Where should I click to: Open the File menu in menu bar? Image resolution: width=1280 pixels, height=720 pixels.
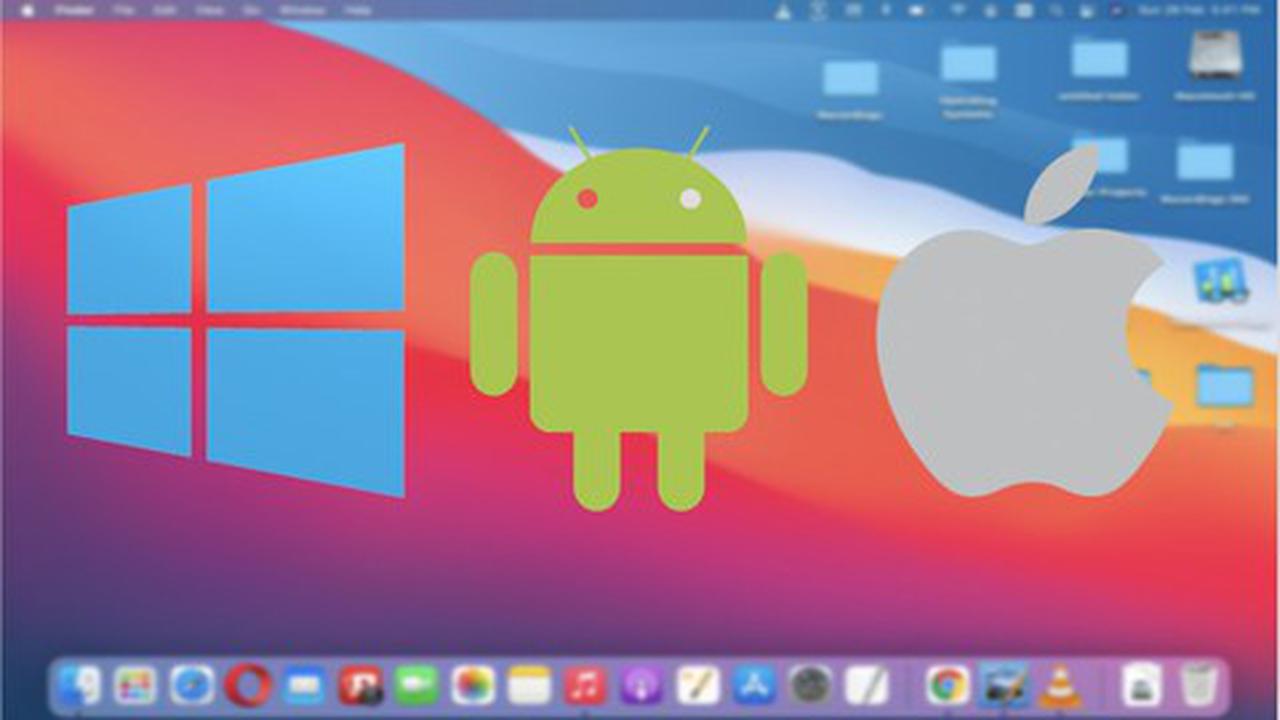point(124,10)
